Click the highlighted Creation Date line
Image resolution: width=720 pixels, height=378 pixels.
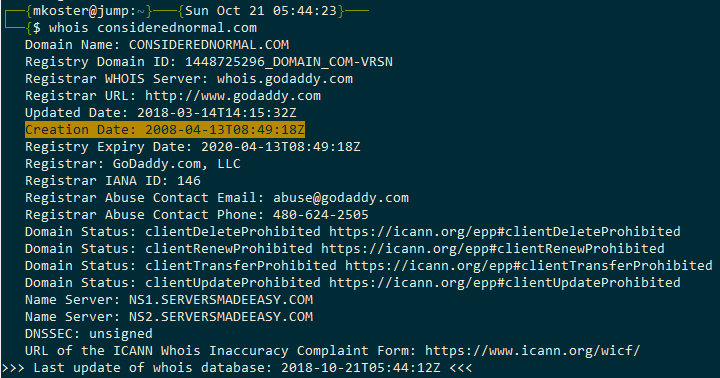[x=165, y=130]
